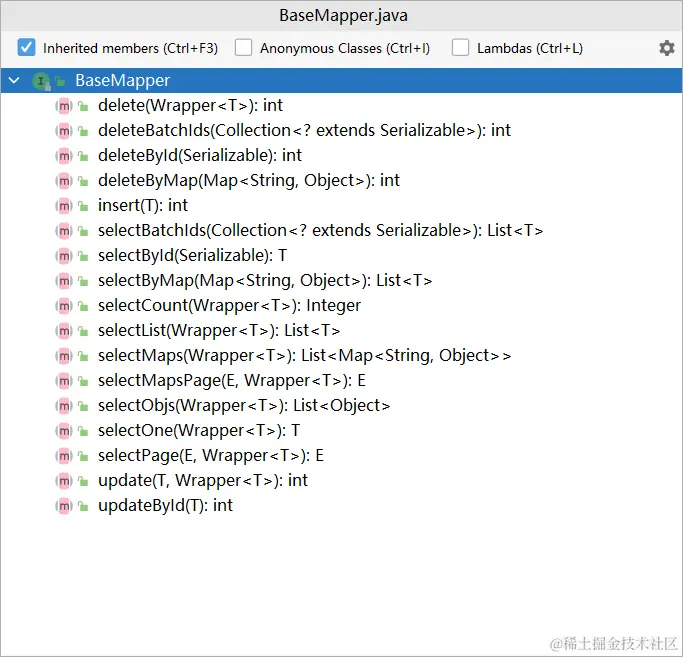Select update(T, Wrapper<T>): int
This screenshot has width=683, height=657.
(x=203, y=481)
